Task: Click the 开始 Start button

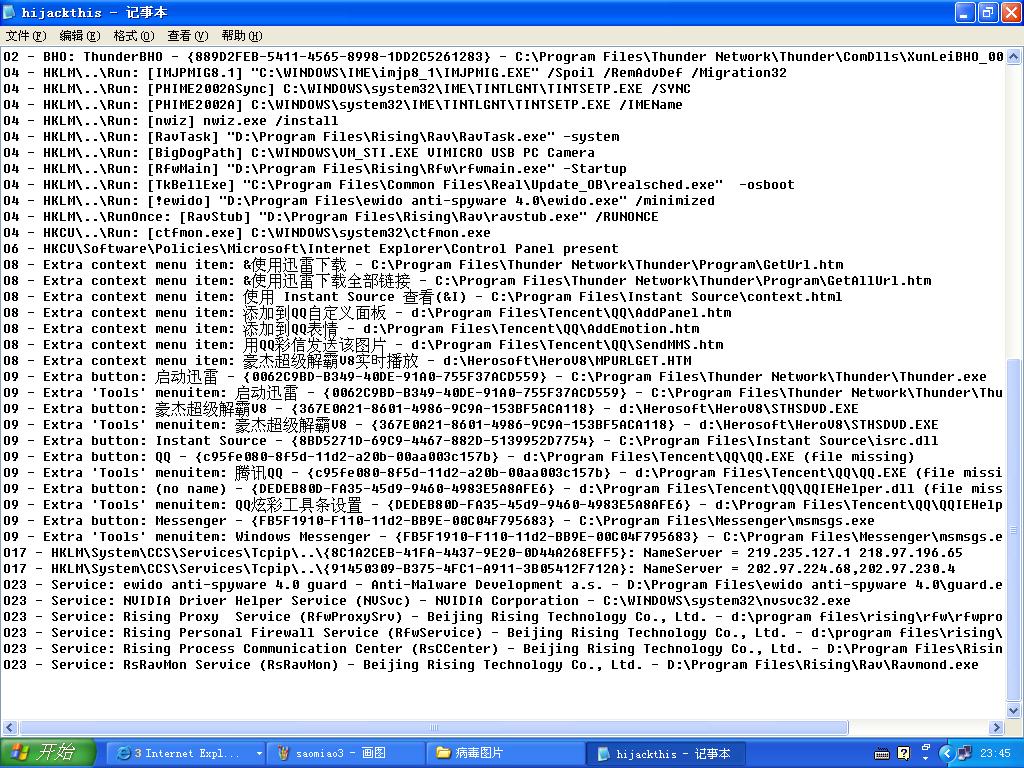Action: pos(48,753)
